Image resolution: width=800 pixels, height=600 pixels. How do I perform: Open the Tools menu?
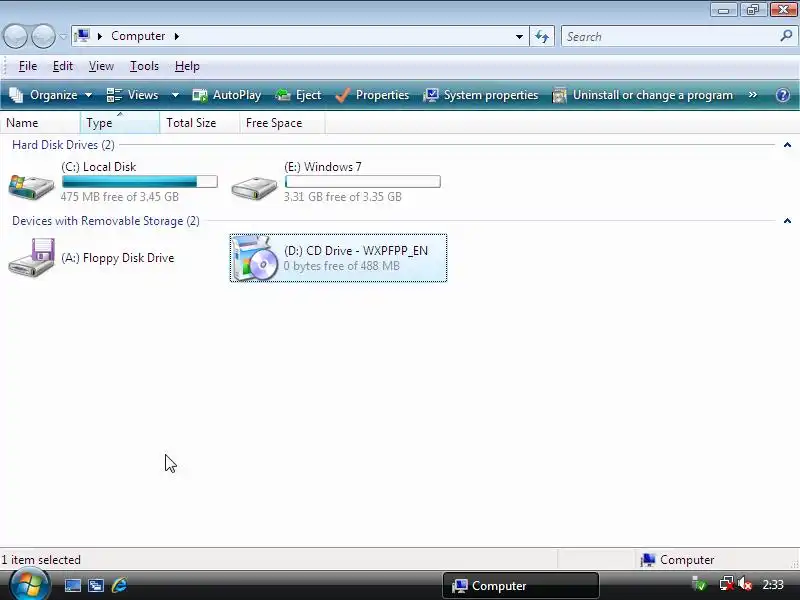(x=144, y=66)
